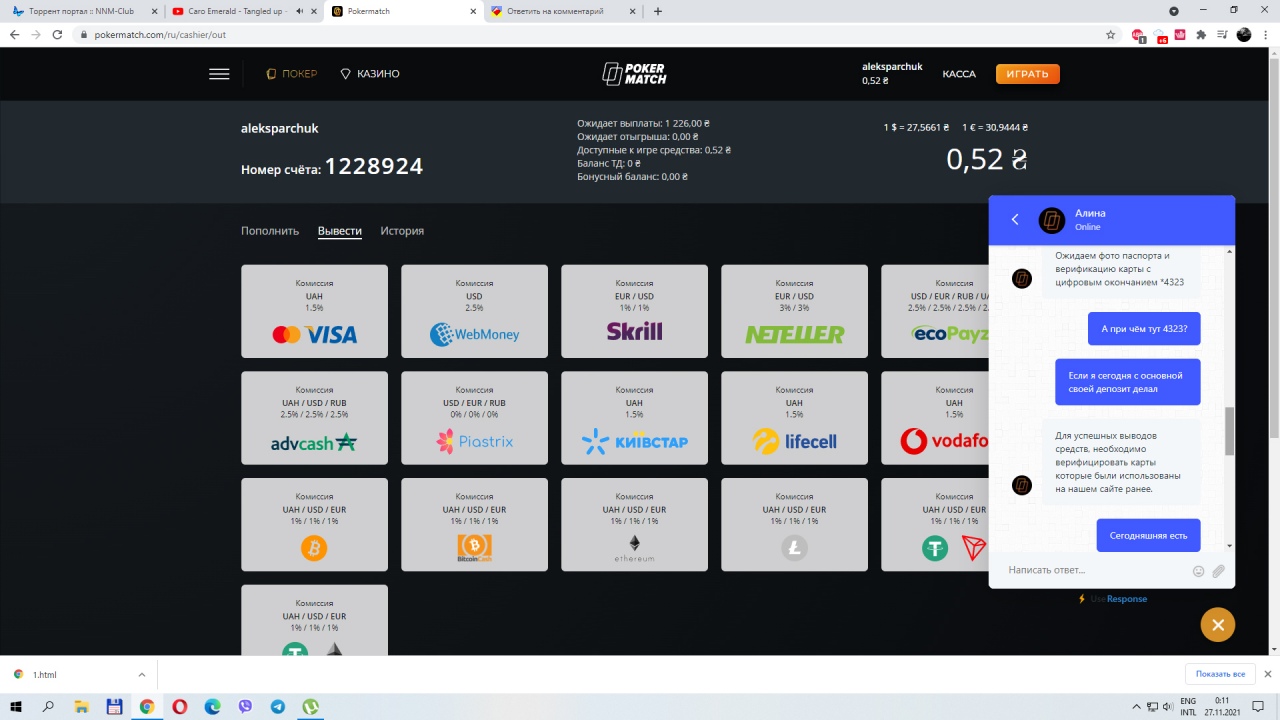The width and height of the screenshot is (1280, 720).
Task: Select Vodafone withdrawal card
Action: pos(934,418)
